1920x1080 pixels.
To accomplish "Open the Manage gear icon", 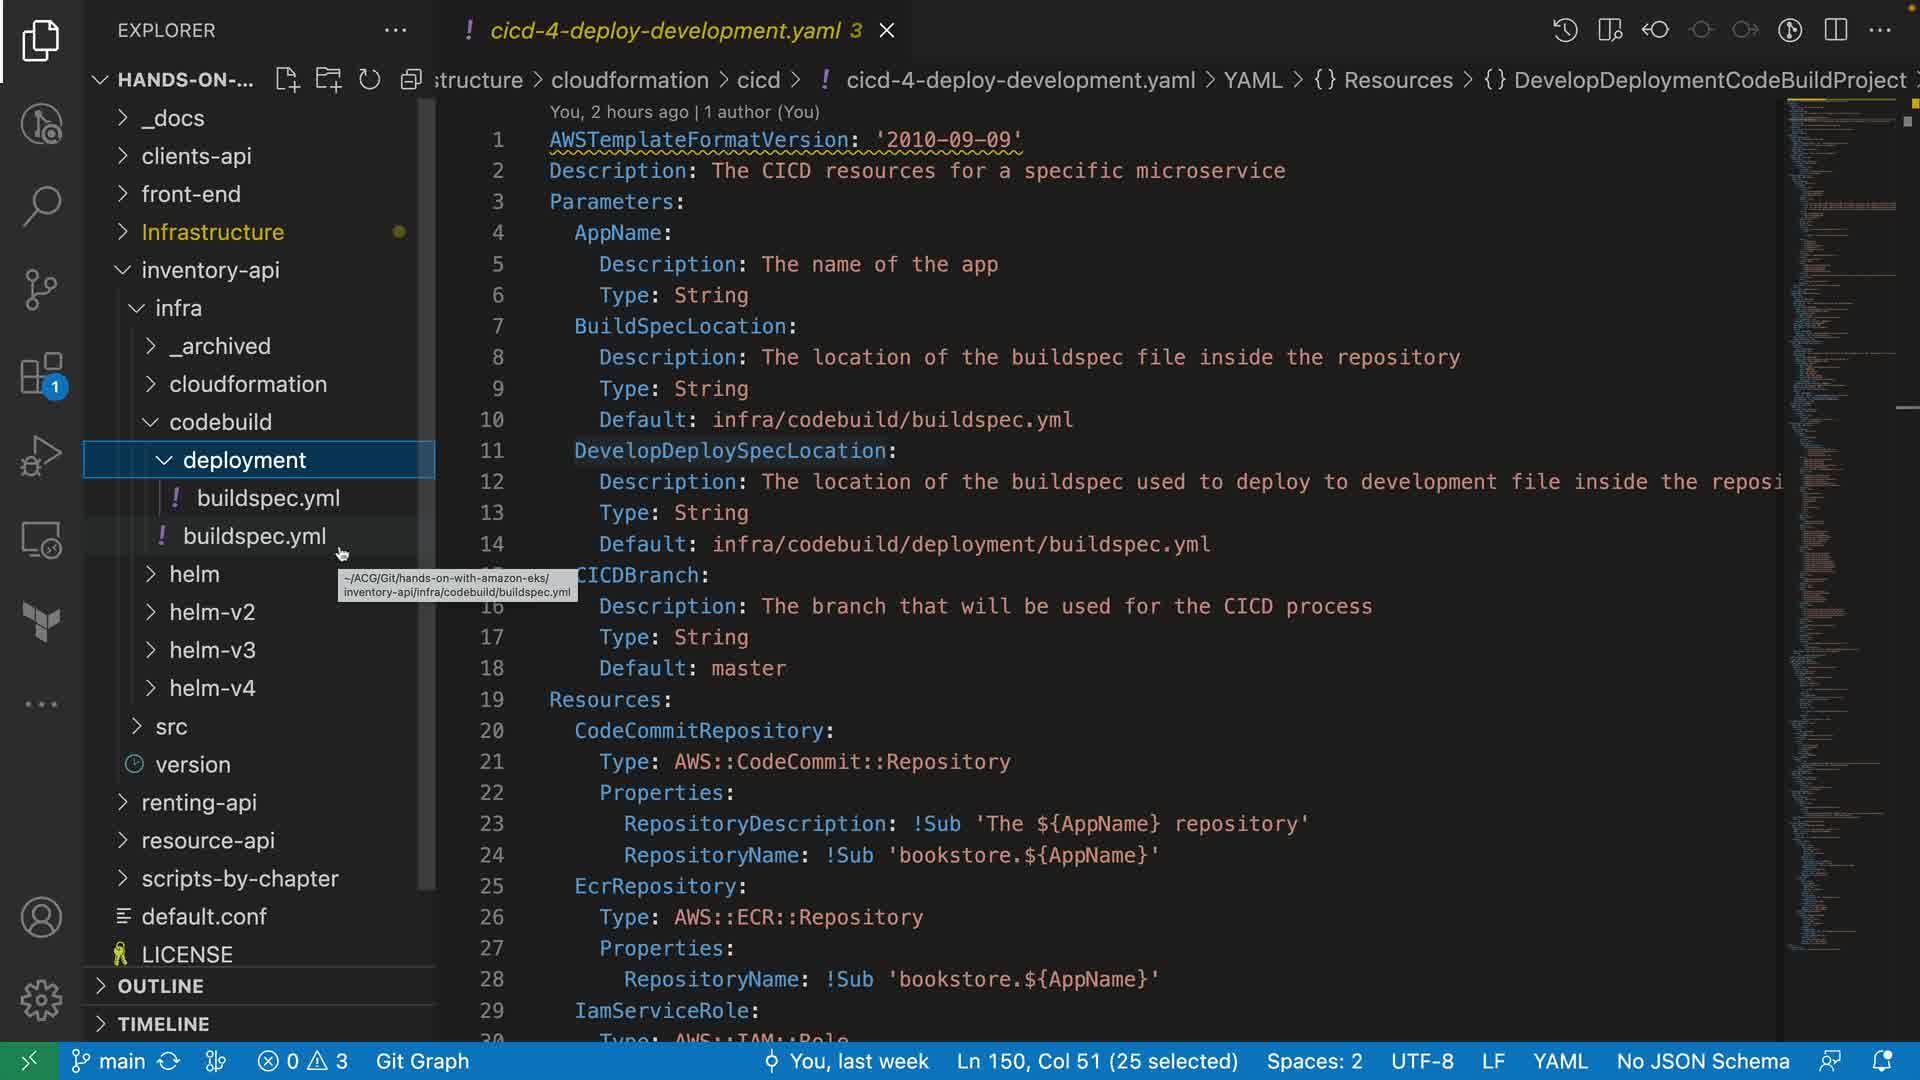I will click(x=41, y=999).
